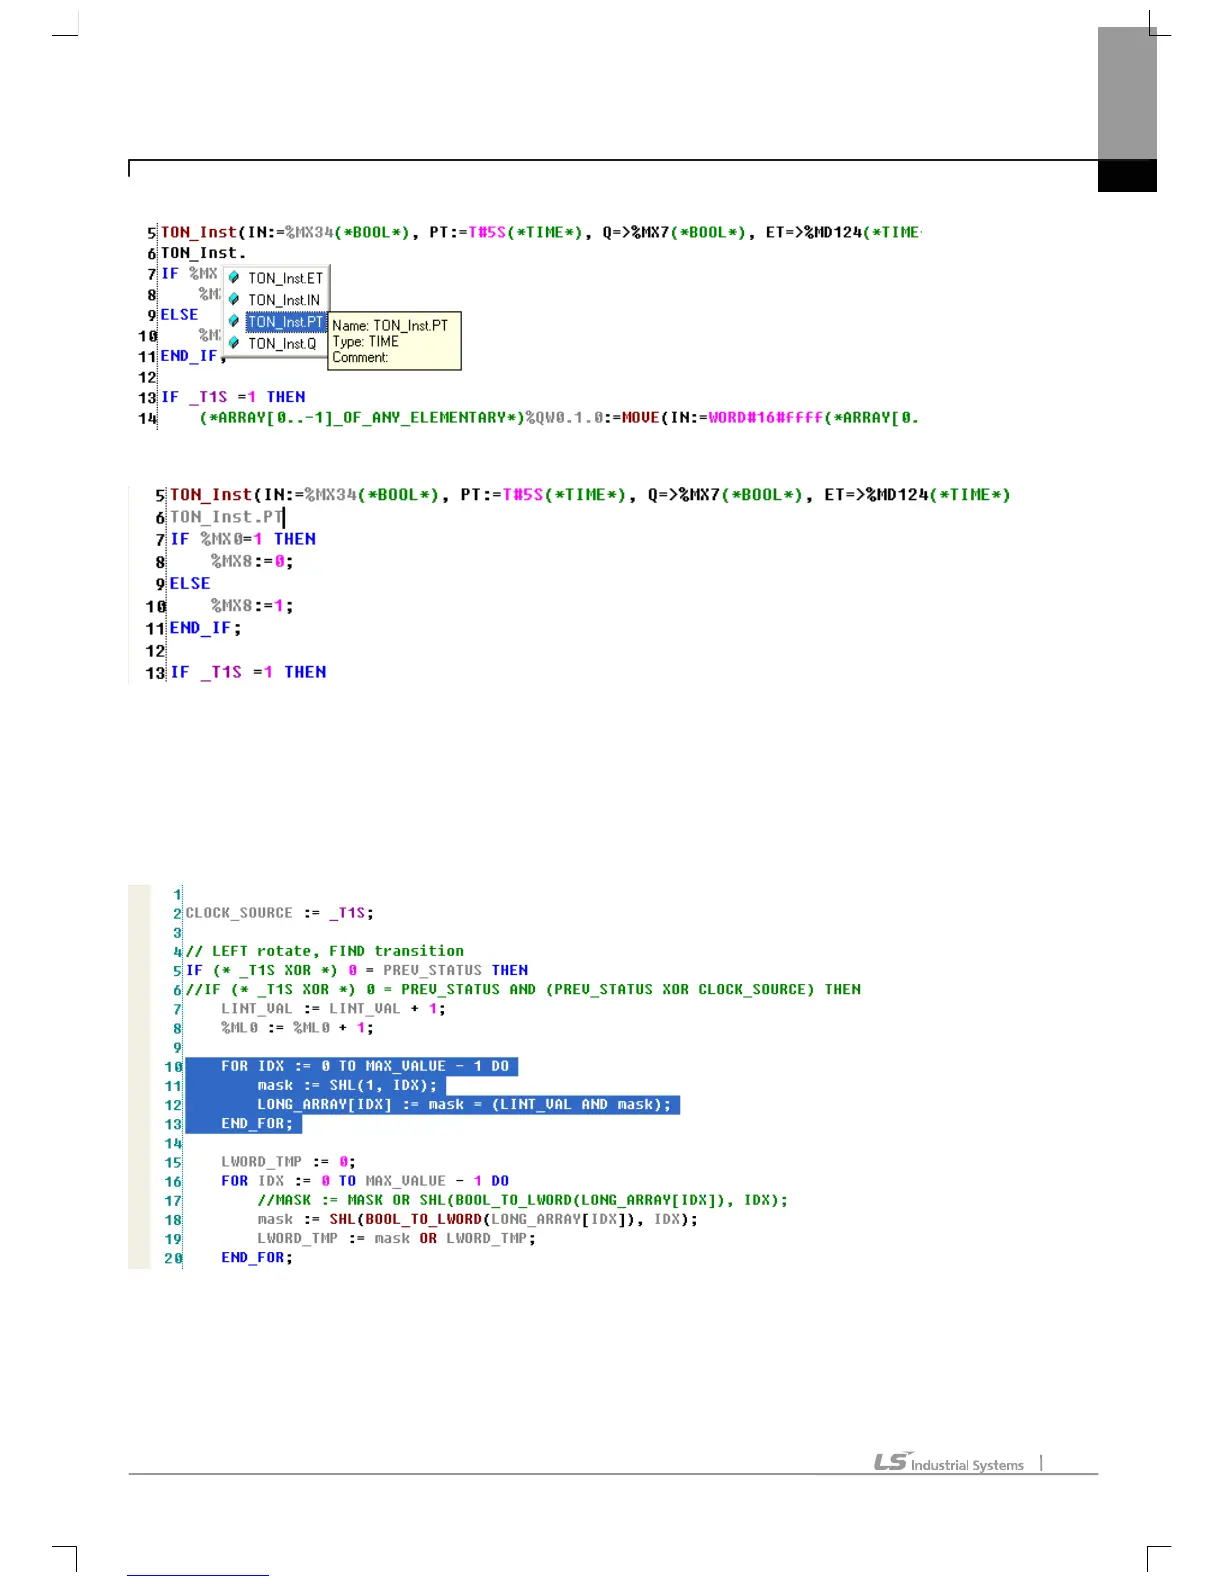
Task: Click 'IF %MX0=1 THEN' code line
Action: click(243, 539)
